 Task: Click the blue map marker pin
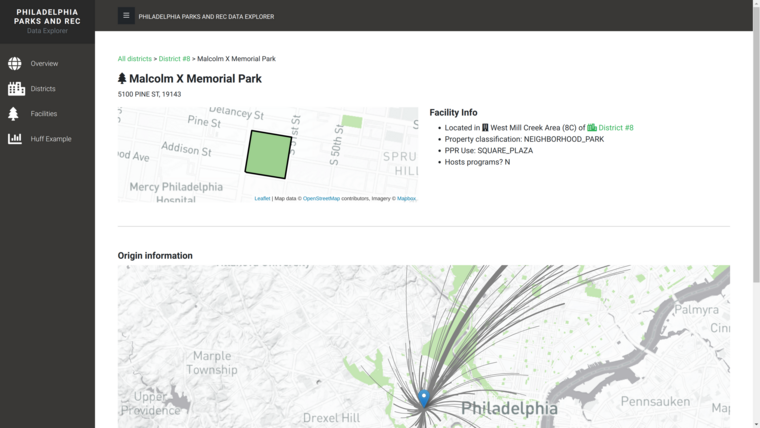click(423, 397)
